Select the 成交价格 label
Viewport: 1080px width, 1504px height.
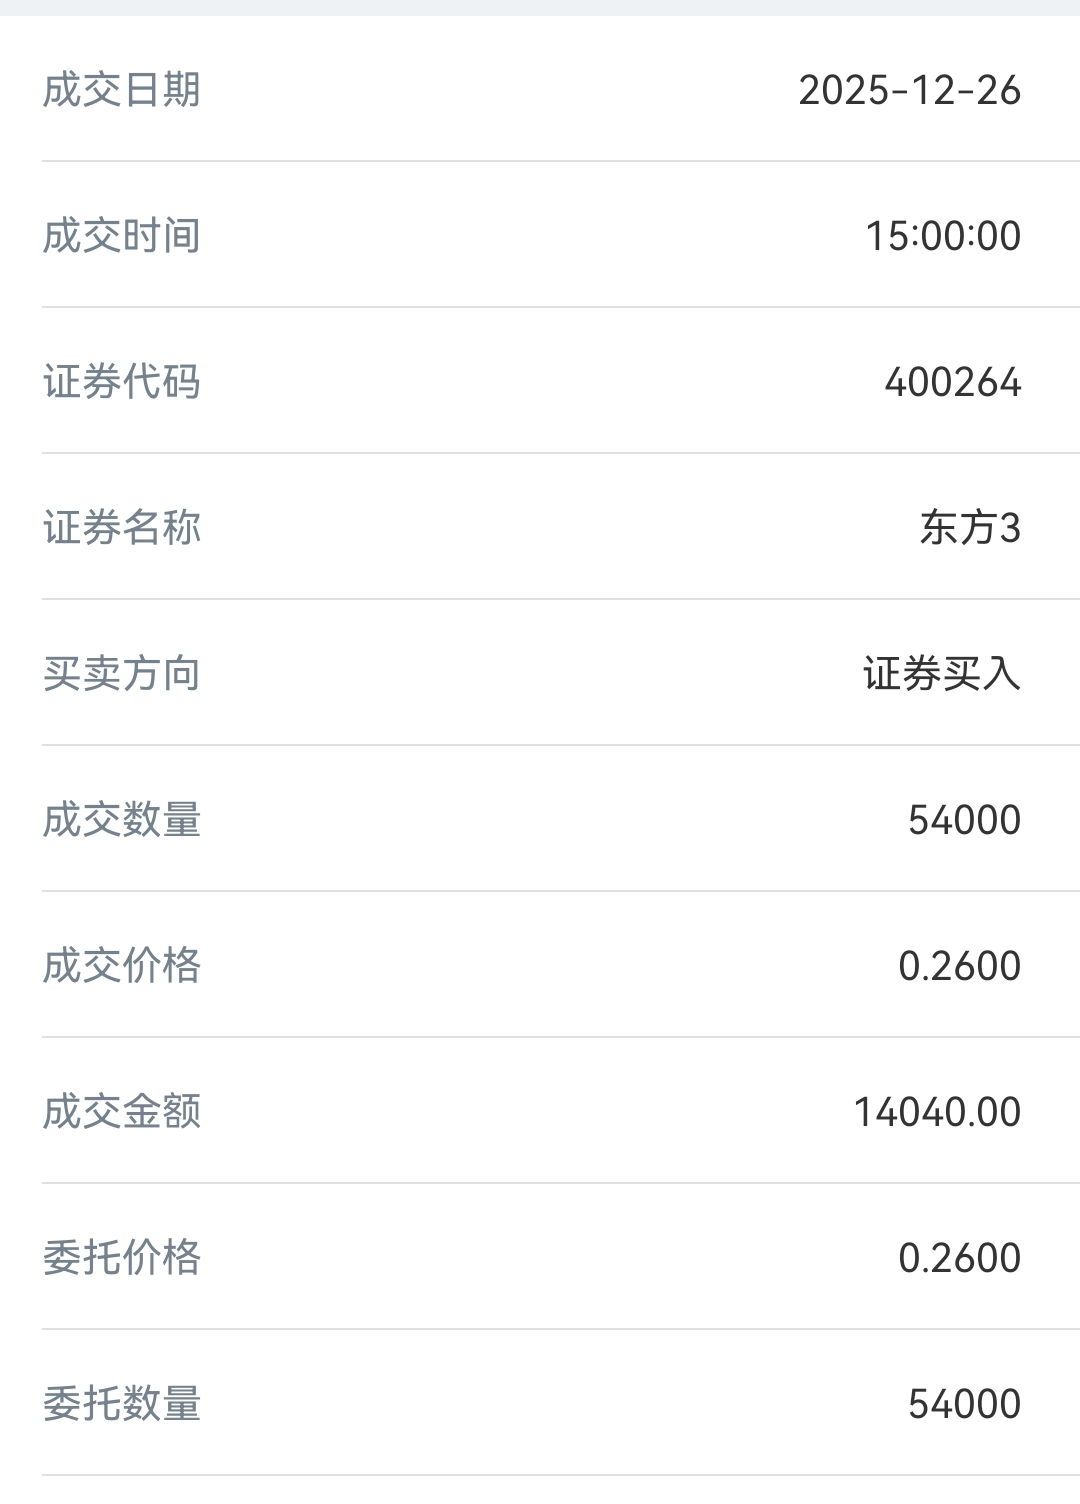[x=121, y=966]
